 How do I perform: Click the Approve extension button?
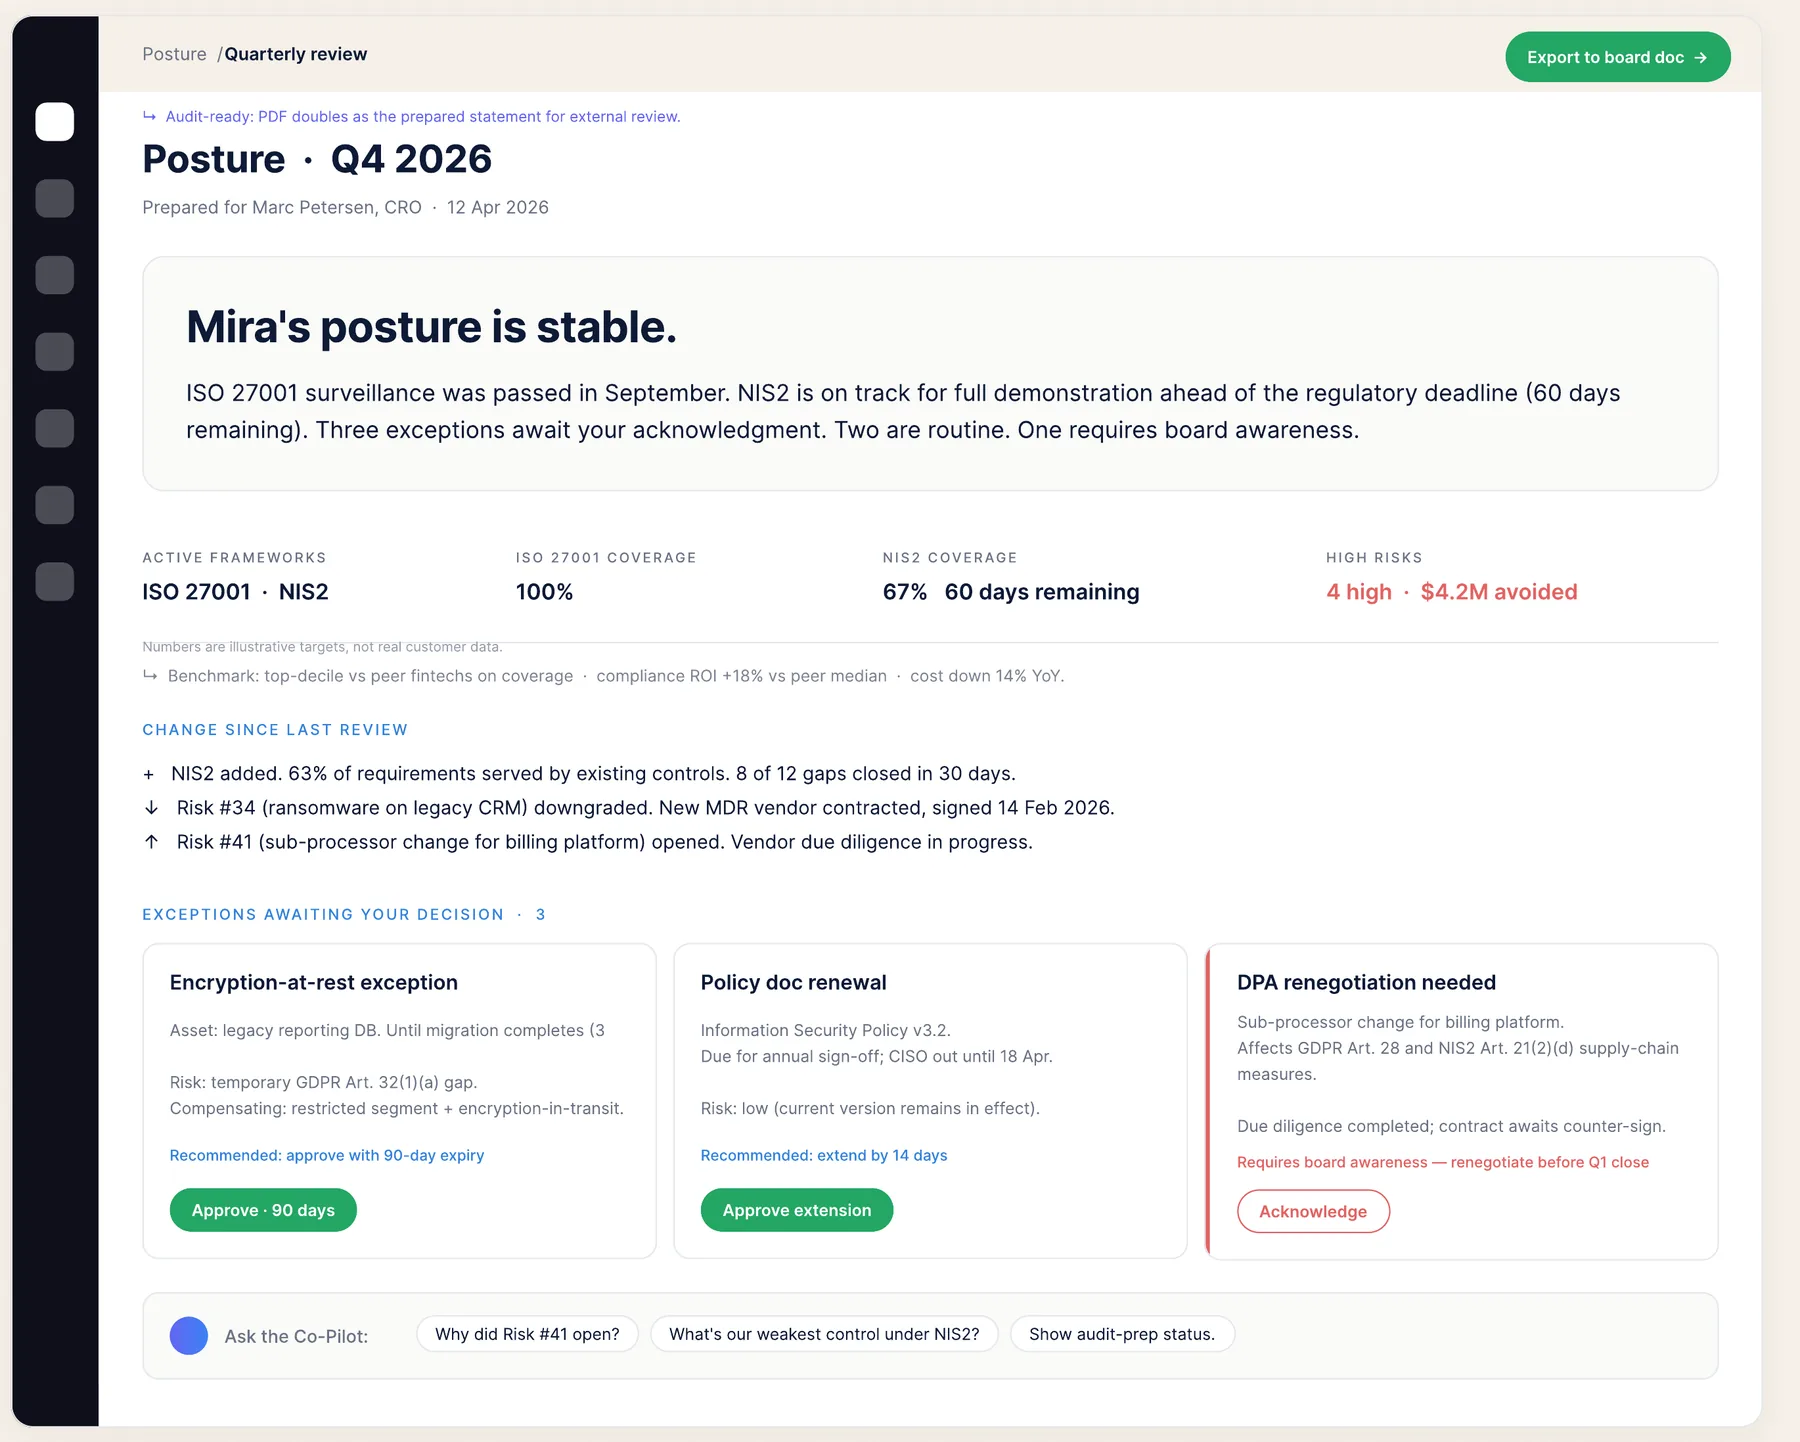pos(797,1210)
